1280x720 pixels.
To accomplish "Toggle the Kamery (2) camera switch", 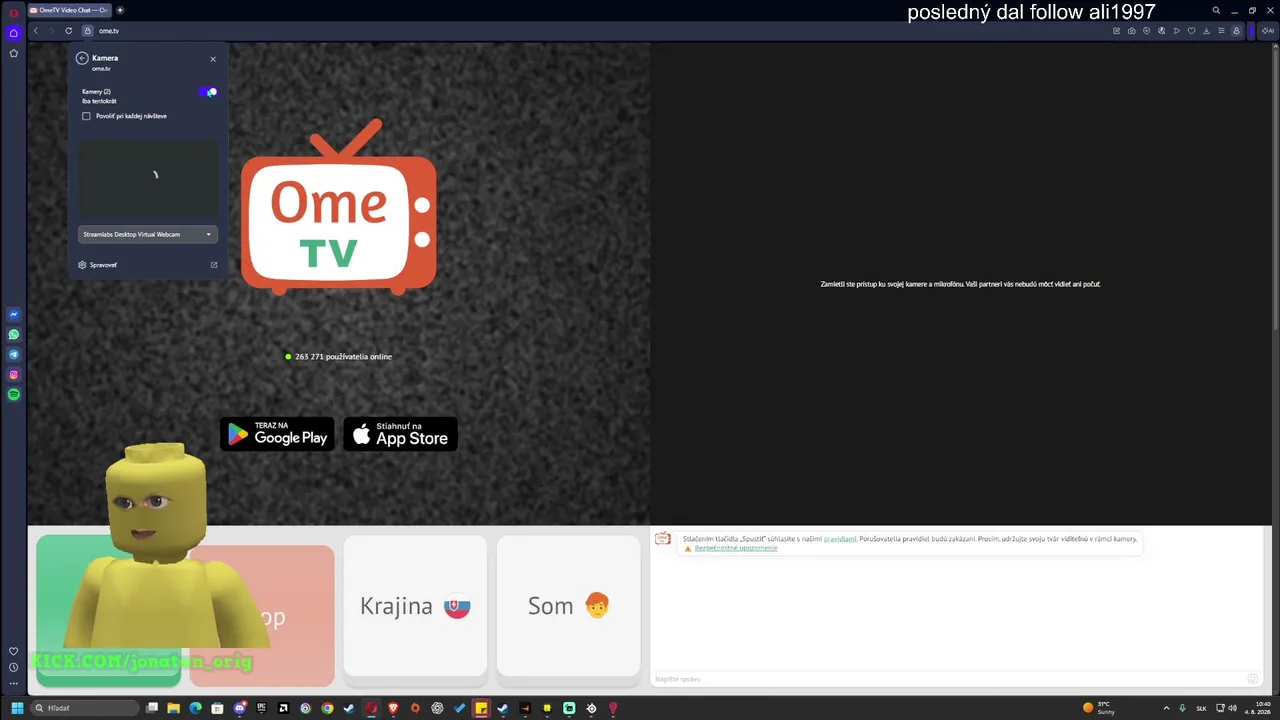I will pyautogui.click(x=208, y=92).
